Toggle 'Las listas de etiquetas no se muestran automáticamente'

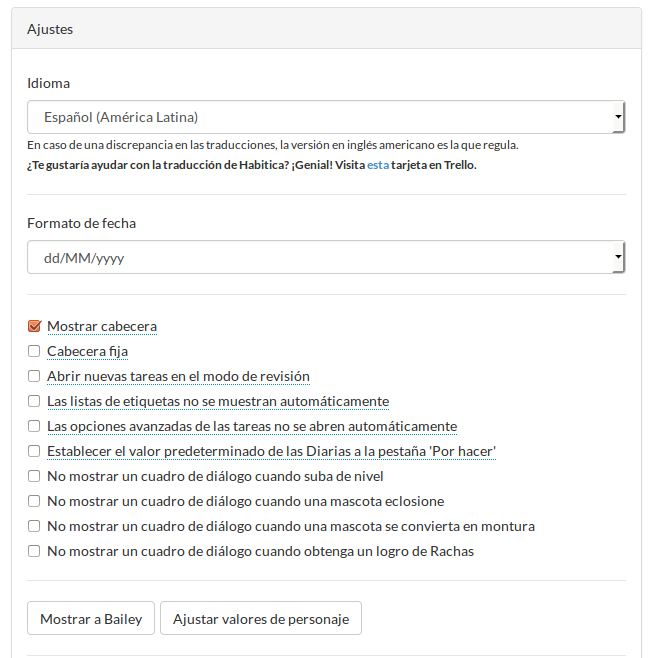34,401
